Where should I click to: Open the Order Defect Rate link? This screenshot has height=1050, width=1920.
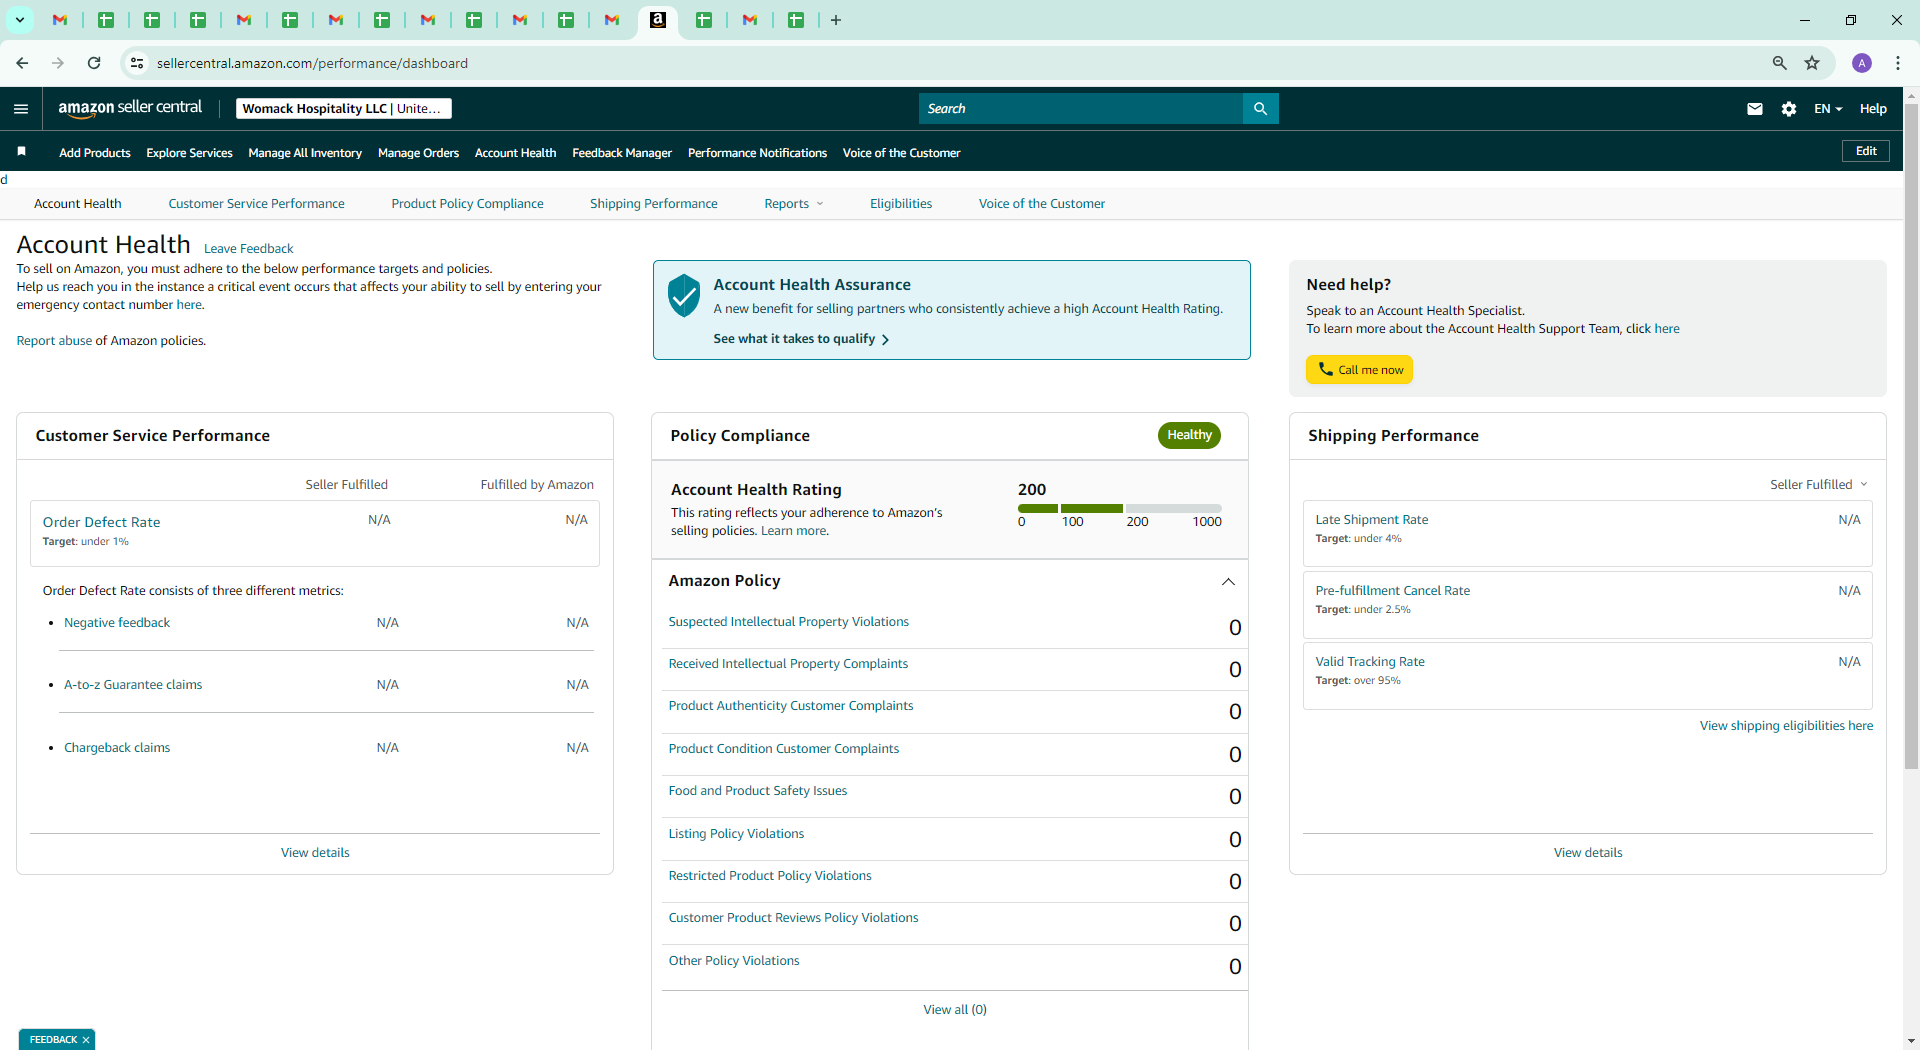coord(101,522)
